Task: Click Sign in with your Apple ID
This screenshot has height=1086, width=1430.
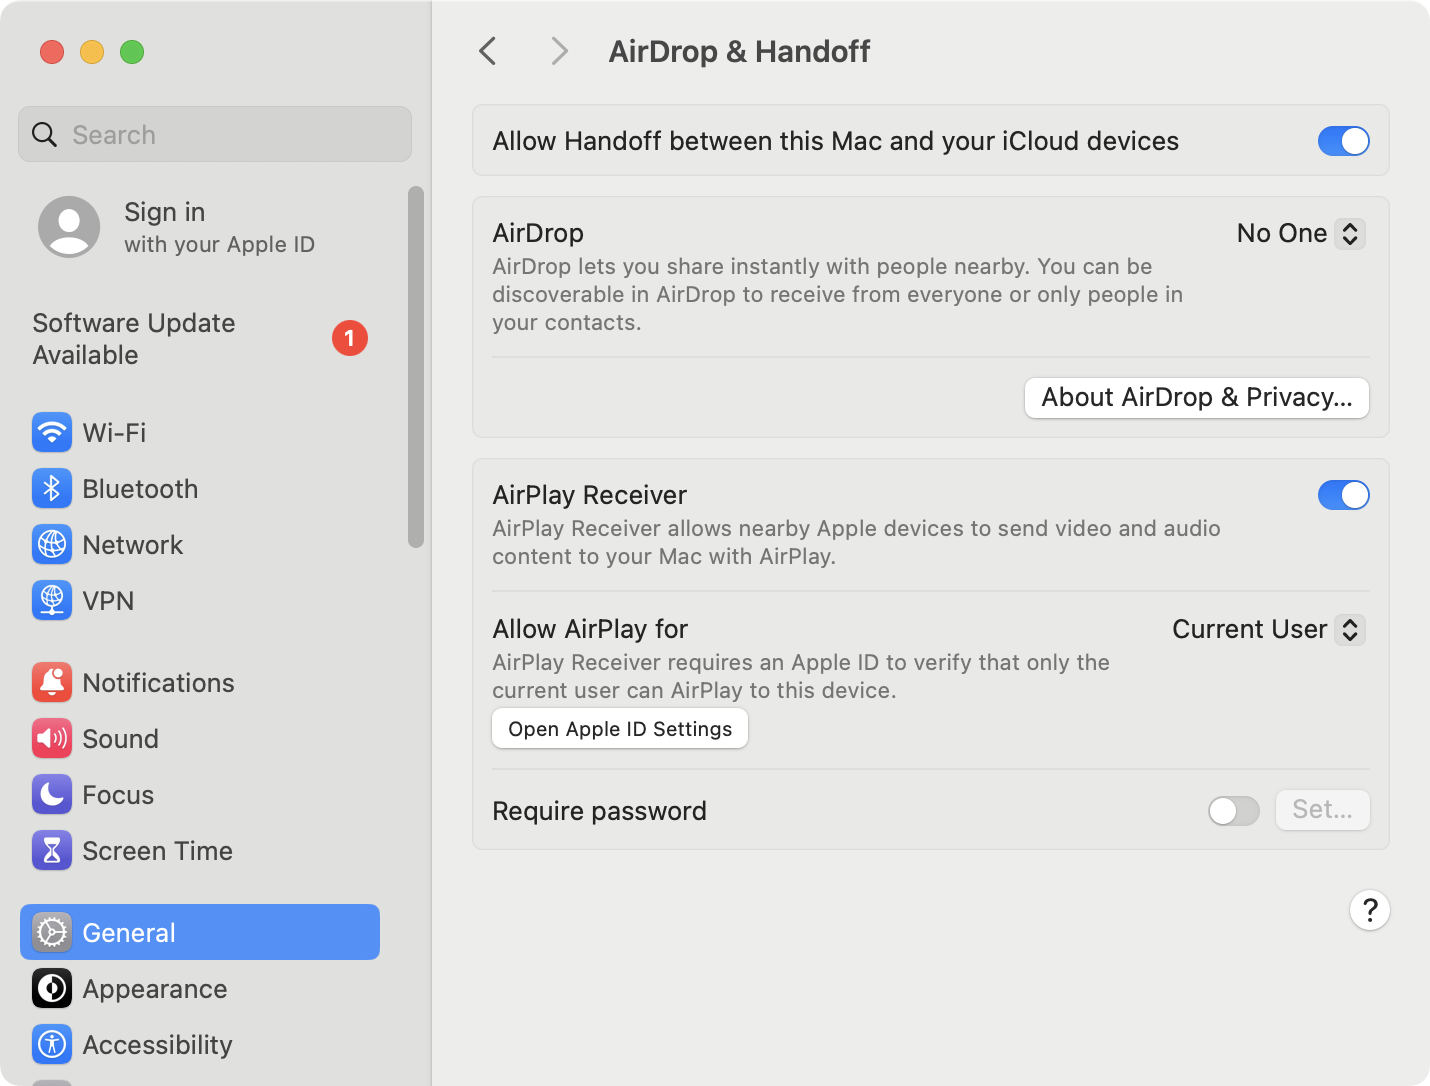Action: click(x=200, y=227)
